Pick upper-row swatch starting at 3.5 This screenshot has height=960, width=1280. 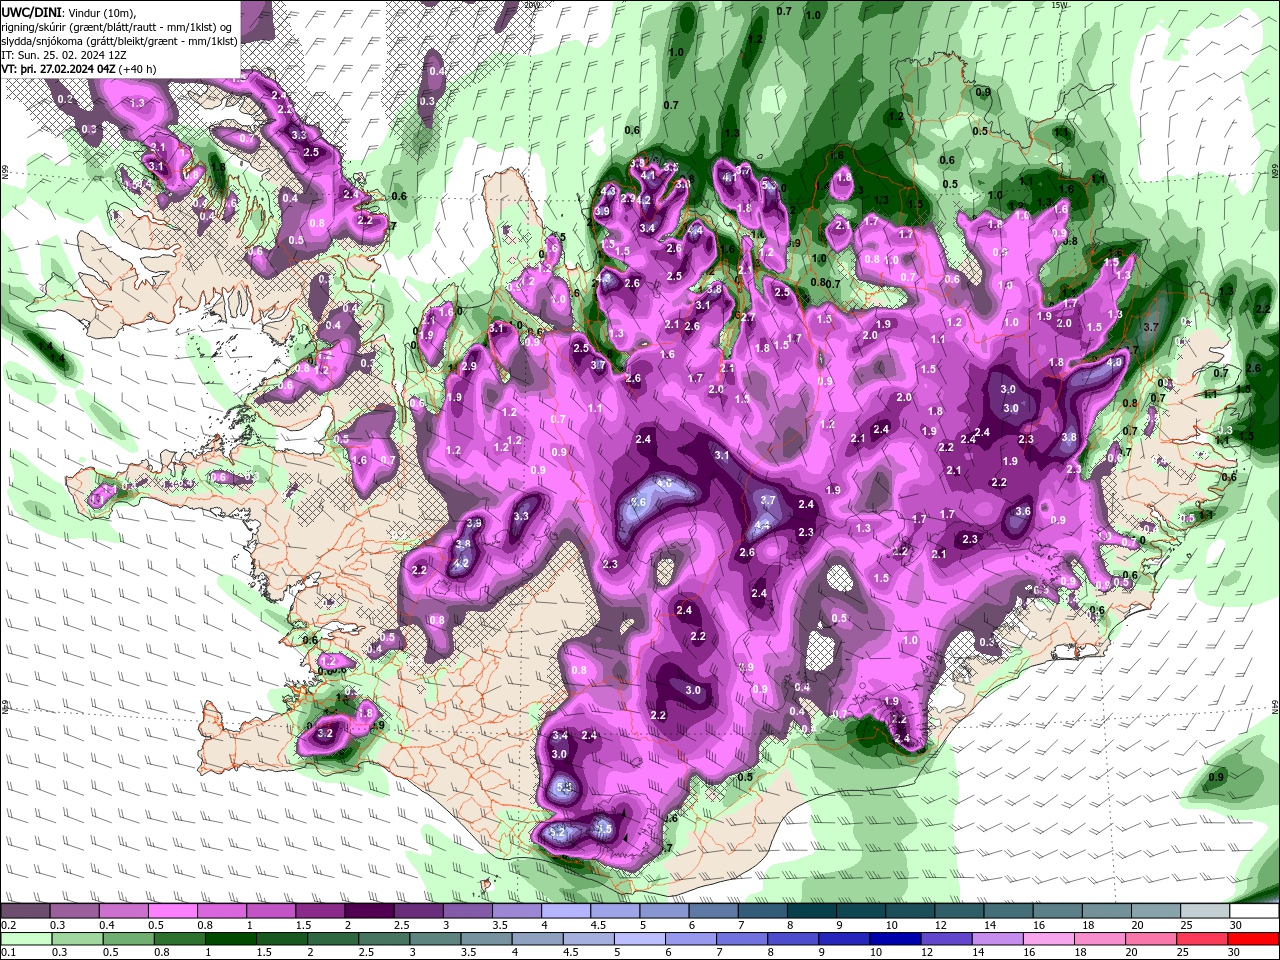[516, 911]
